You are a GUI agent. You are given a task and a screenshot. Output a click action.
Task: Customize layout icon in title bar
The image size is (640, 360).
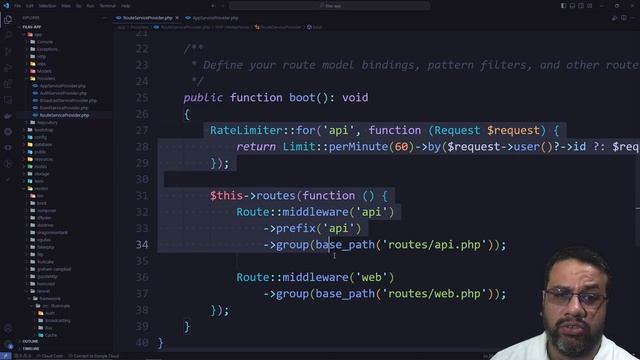[590, 6]
